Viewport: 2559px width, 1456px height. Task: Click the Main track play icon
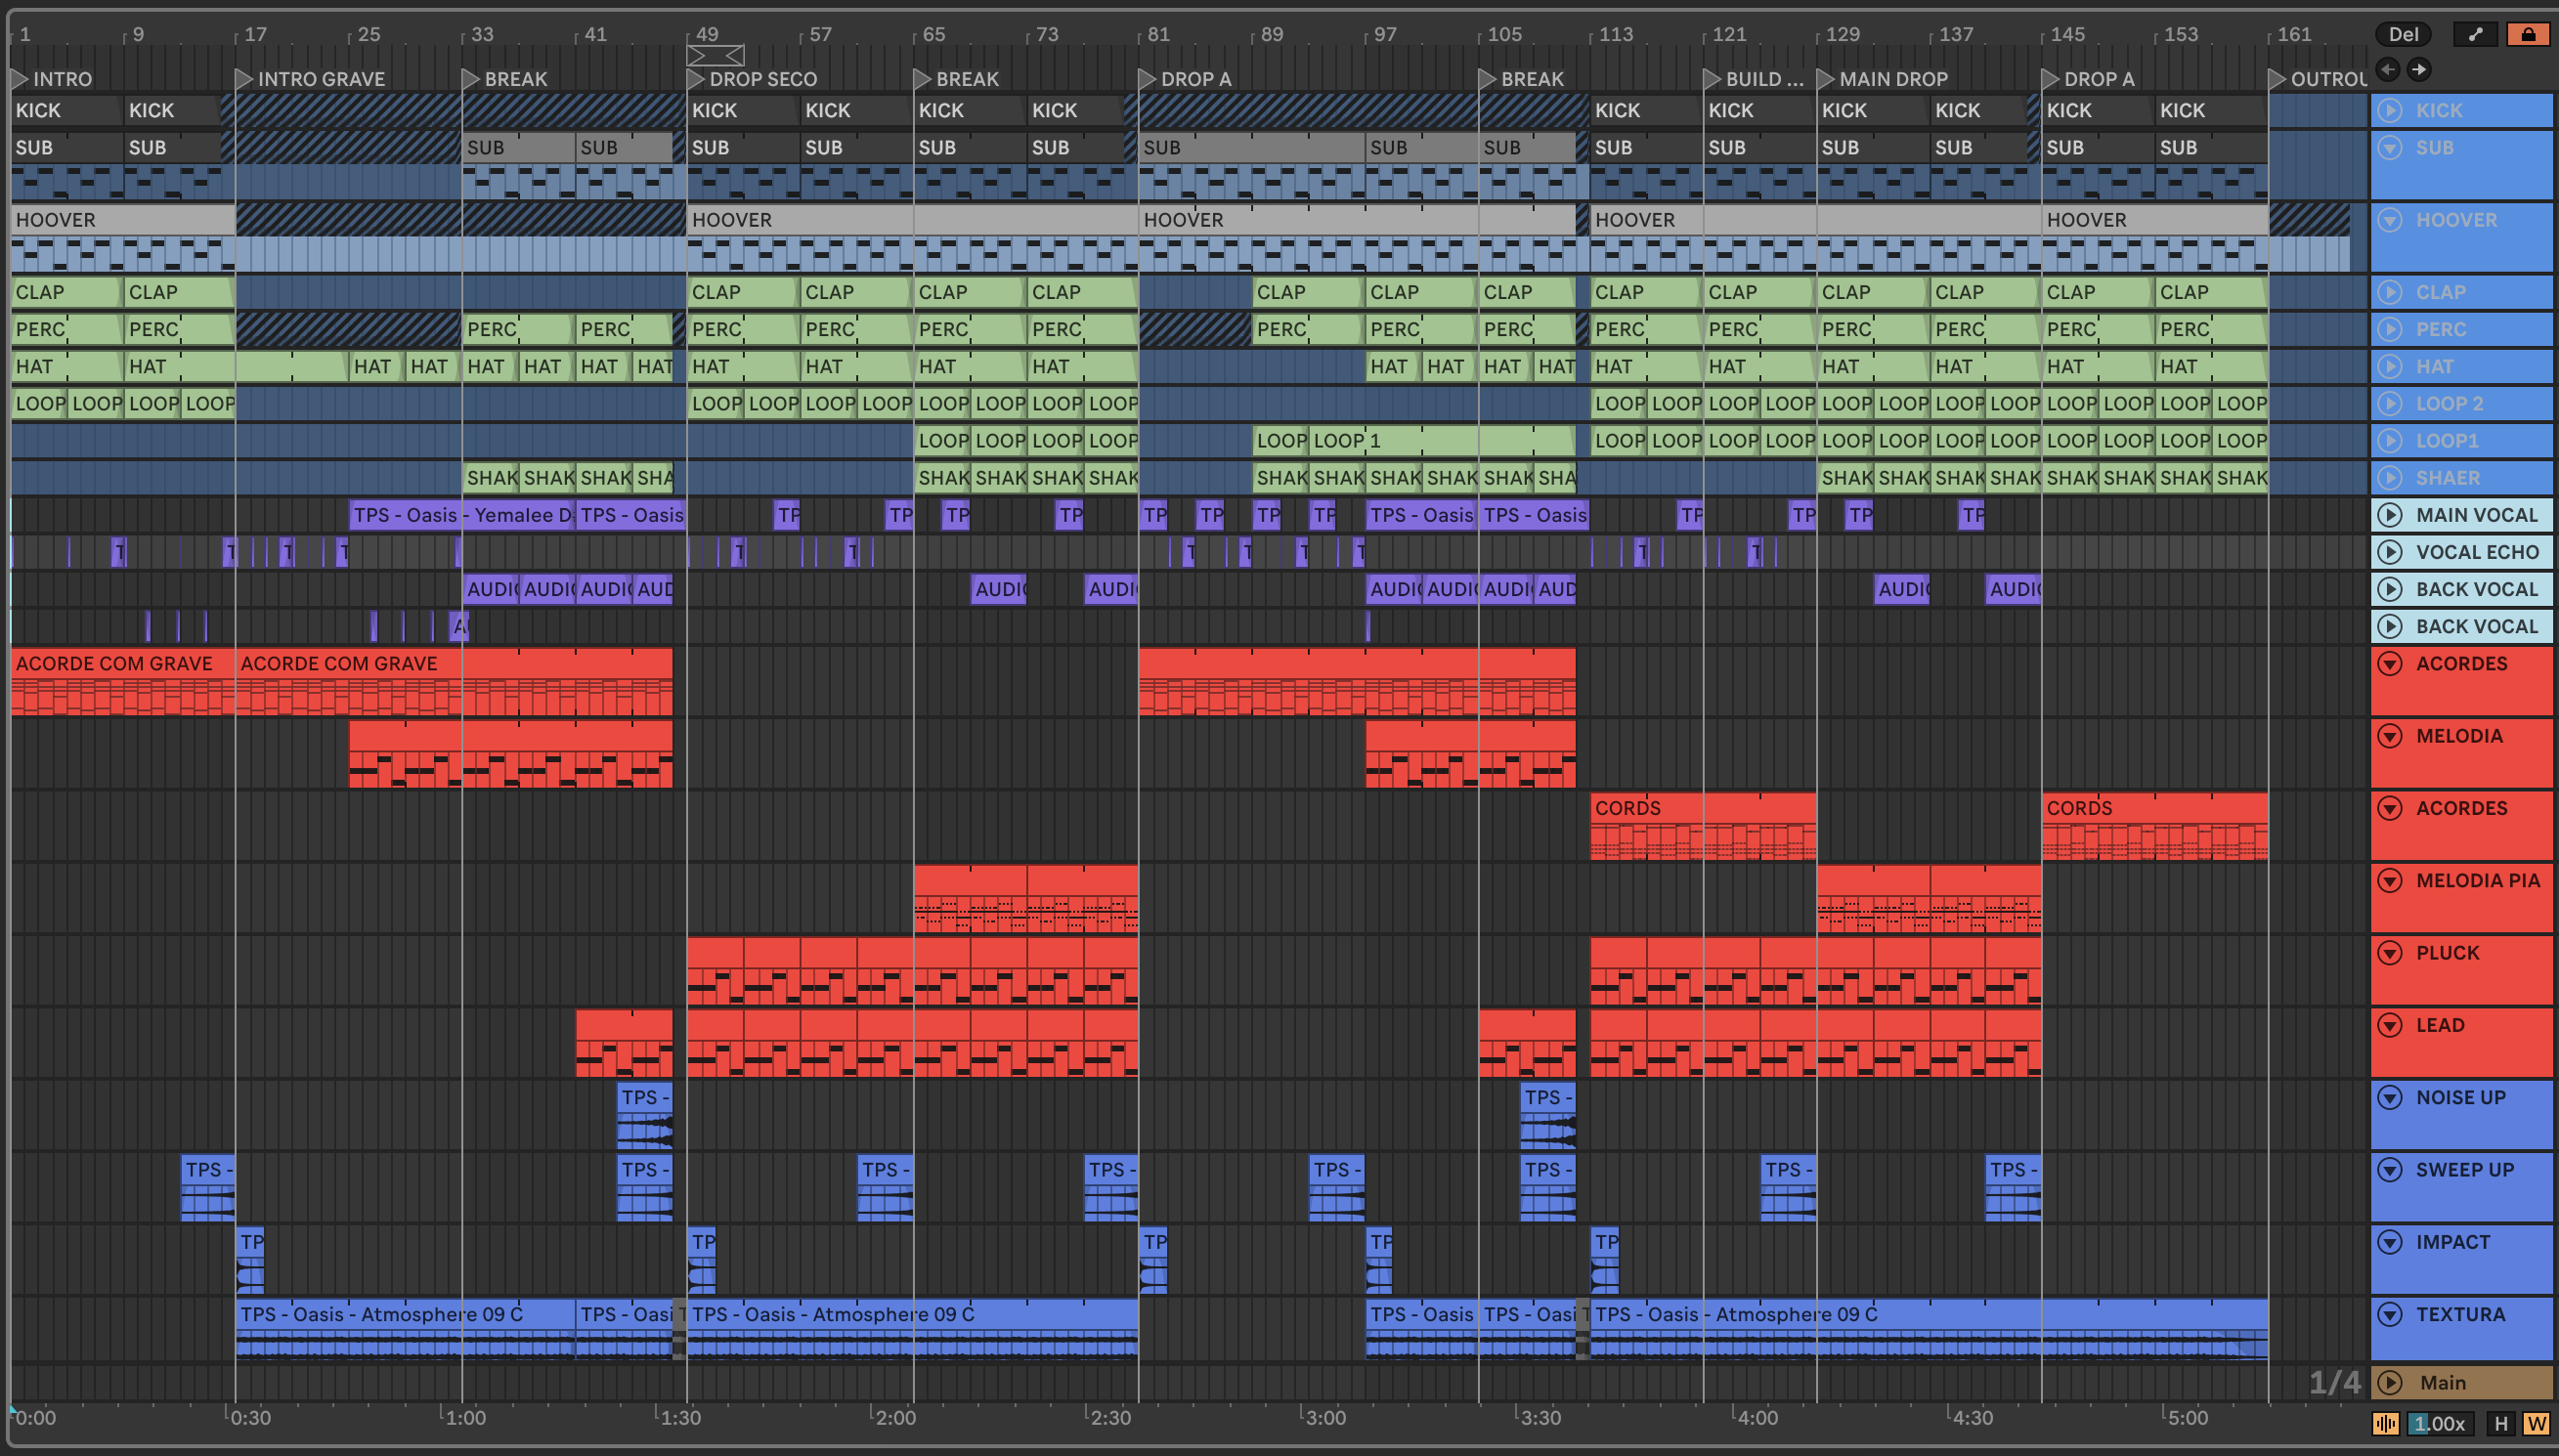point(2390,1382)
